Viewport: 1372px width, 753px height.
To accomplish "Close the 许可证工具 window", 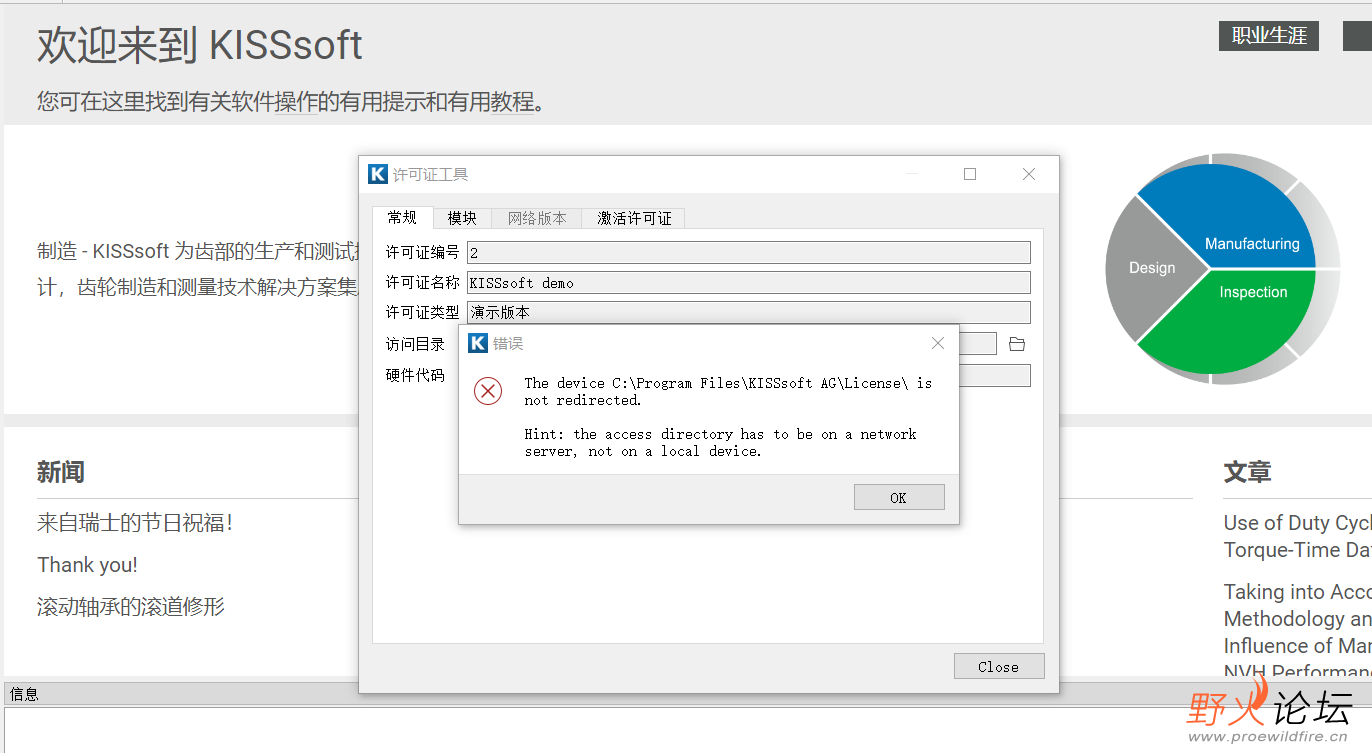I will point(1029,174).
